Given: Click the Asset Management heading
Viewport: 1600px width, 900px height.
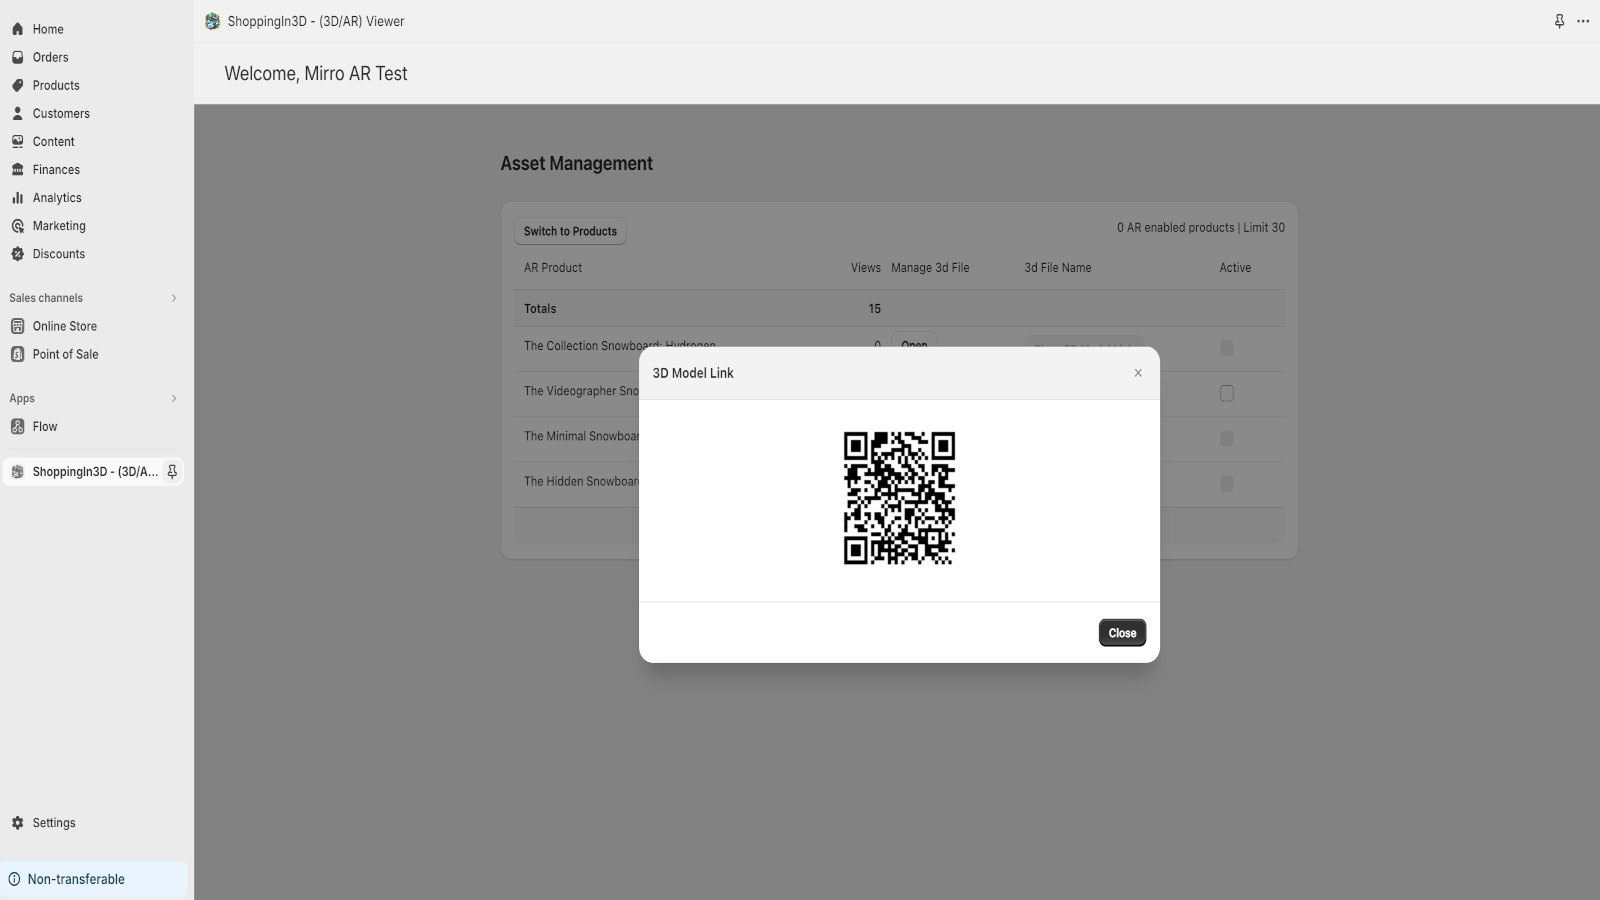Looking at the screenshot, I should pyautogui.click(x=577, y=164).
